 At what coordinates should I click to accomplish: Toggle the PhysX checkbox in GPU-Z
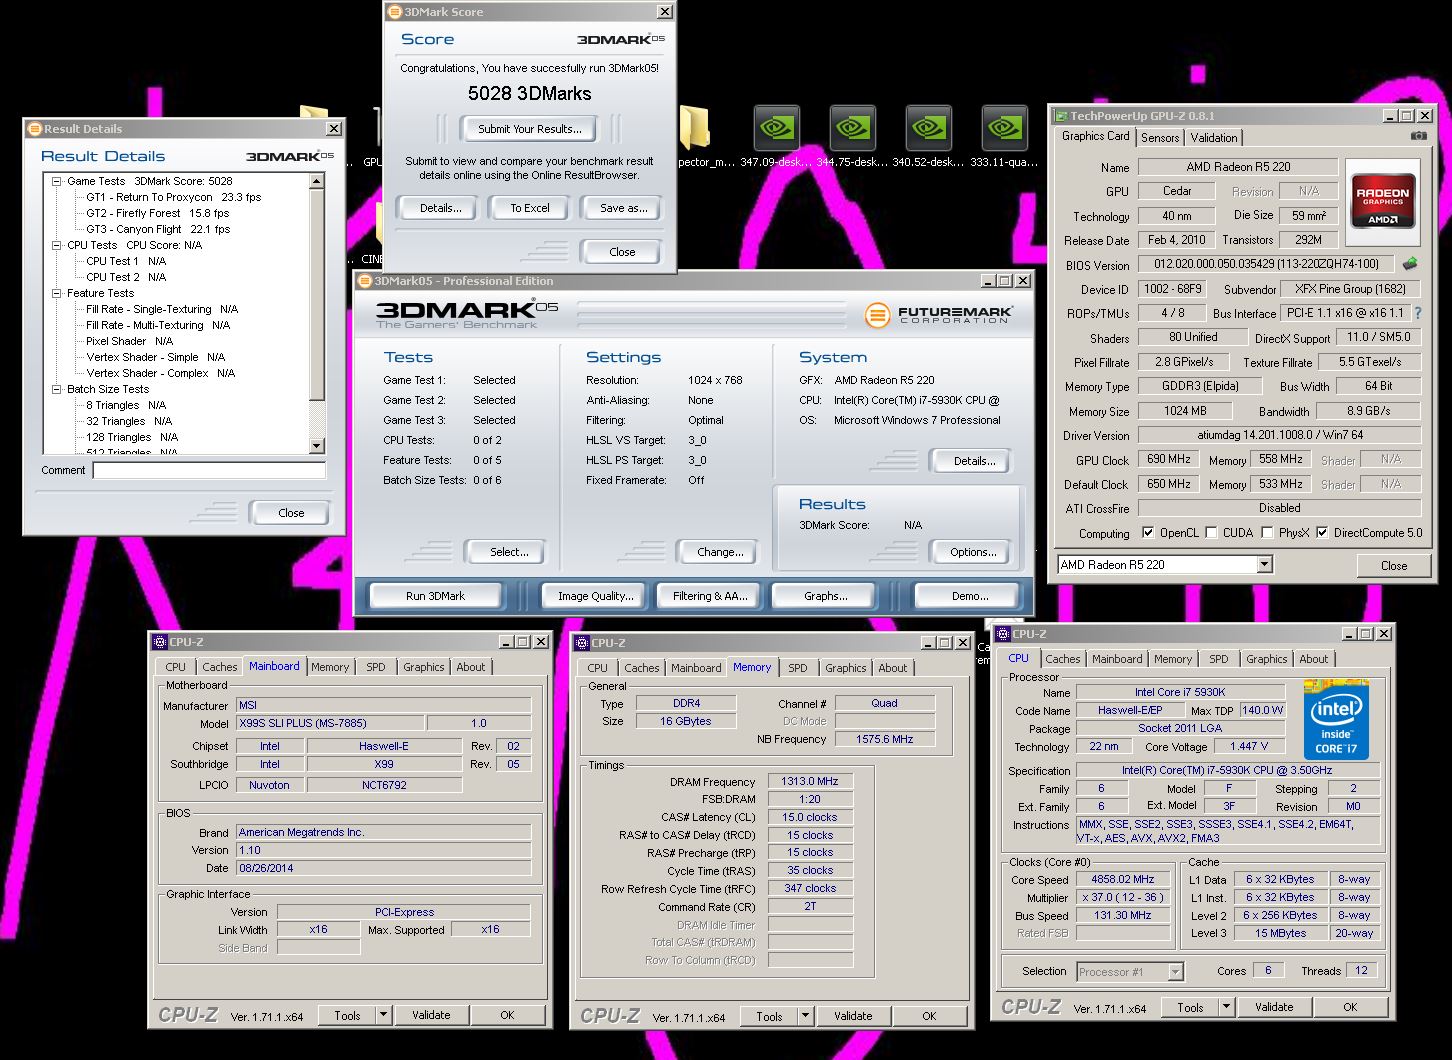pos(1267,533)
